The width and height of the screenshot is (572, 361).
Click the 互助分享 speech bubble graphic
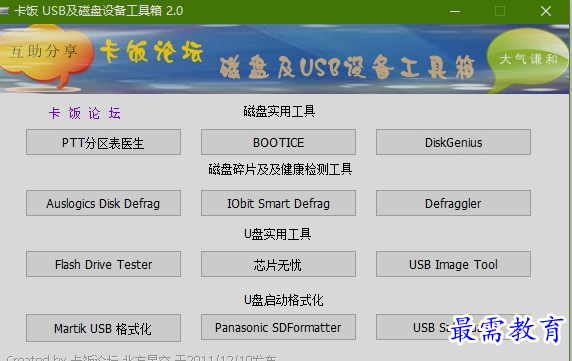(x=46, y=55)
